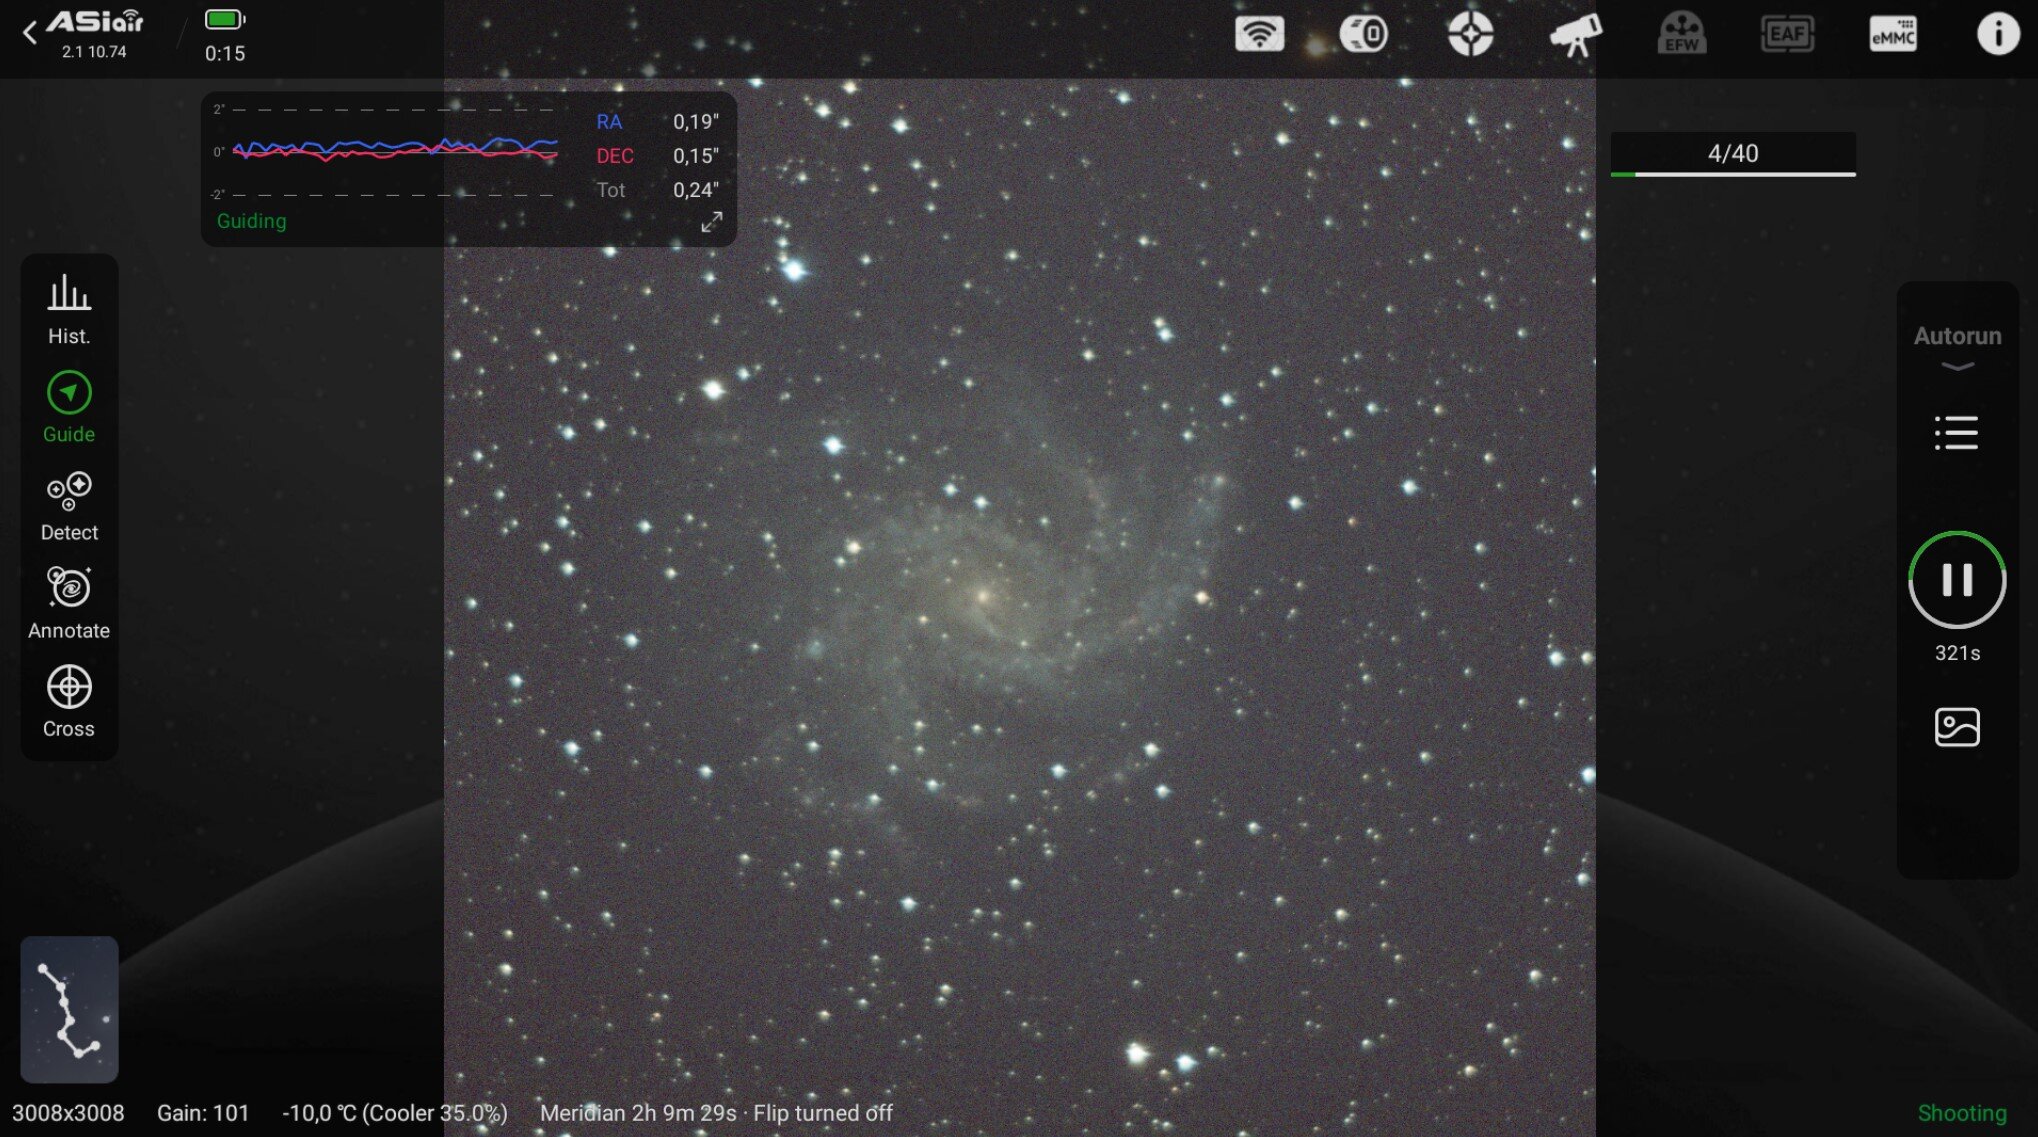Go back with the ASIAIR arrow
The width and height of the screenshot is (2038, 1137).
point(30,33)
